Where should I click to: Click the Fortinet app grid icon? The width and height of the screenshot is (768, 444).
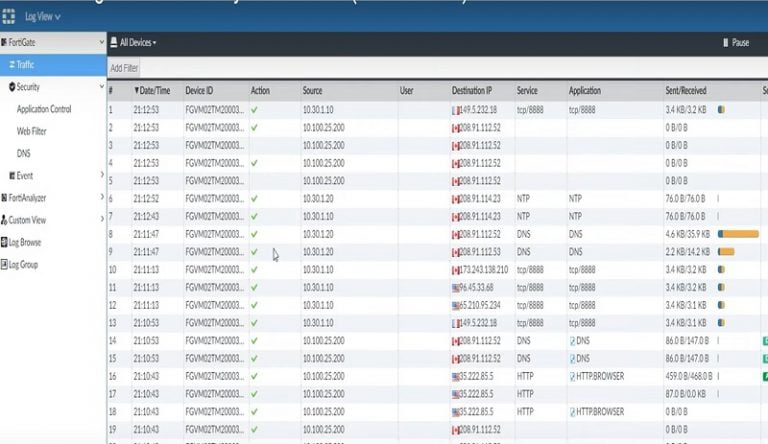point(9,16)
